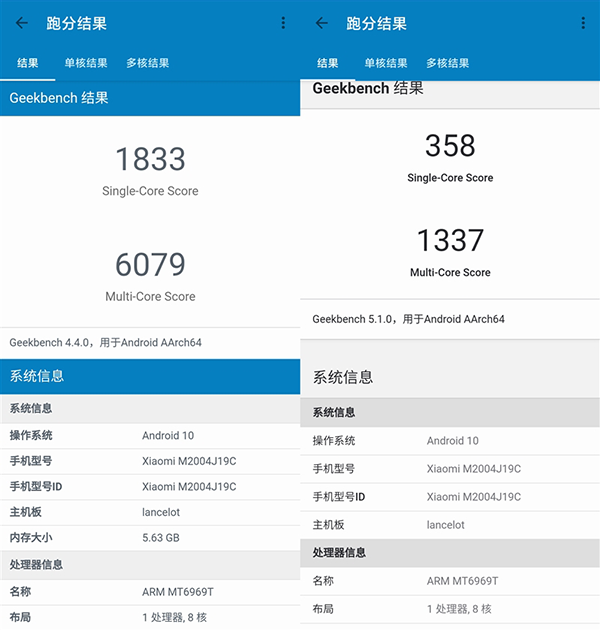
Task: Click the blue 系统信息 section header
Action: pyautogui.click(x=150, y=376)
